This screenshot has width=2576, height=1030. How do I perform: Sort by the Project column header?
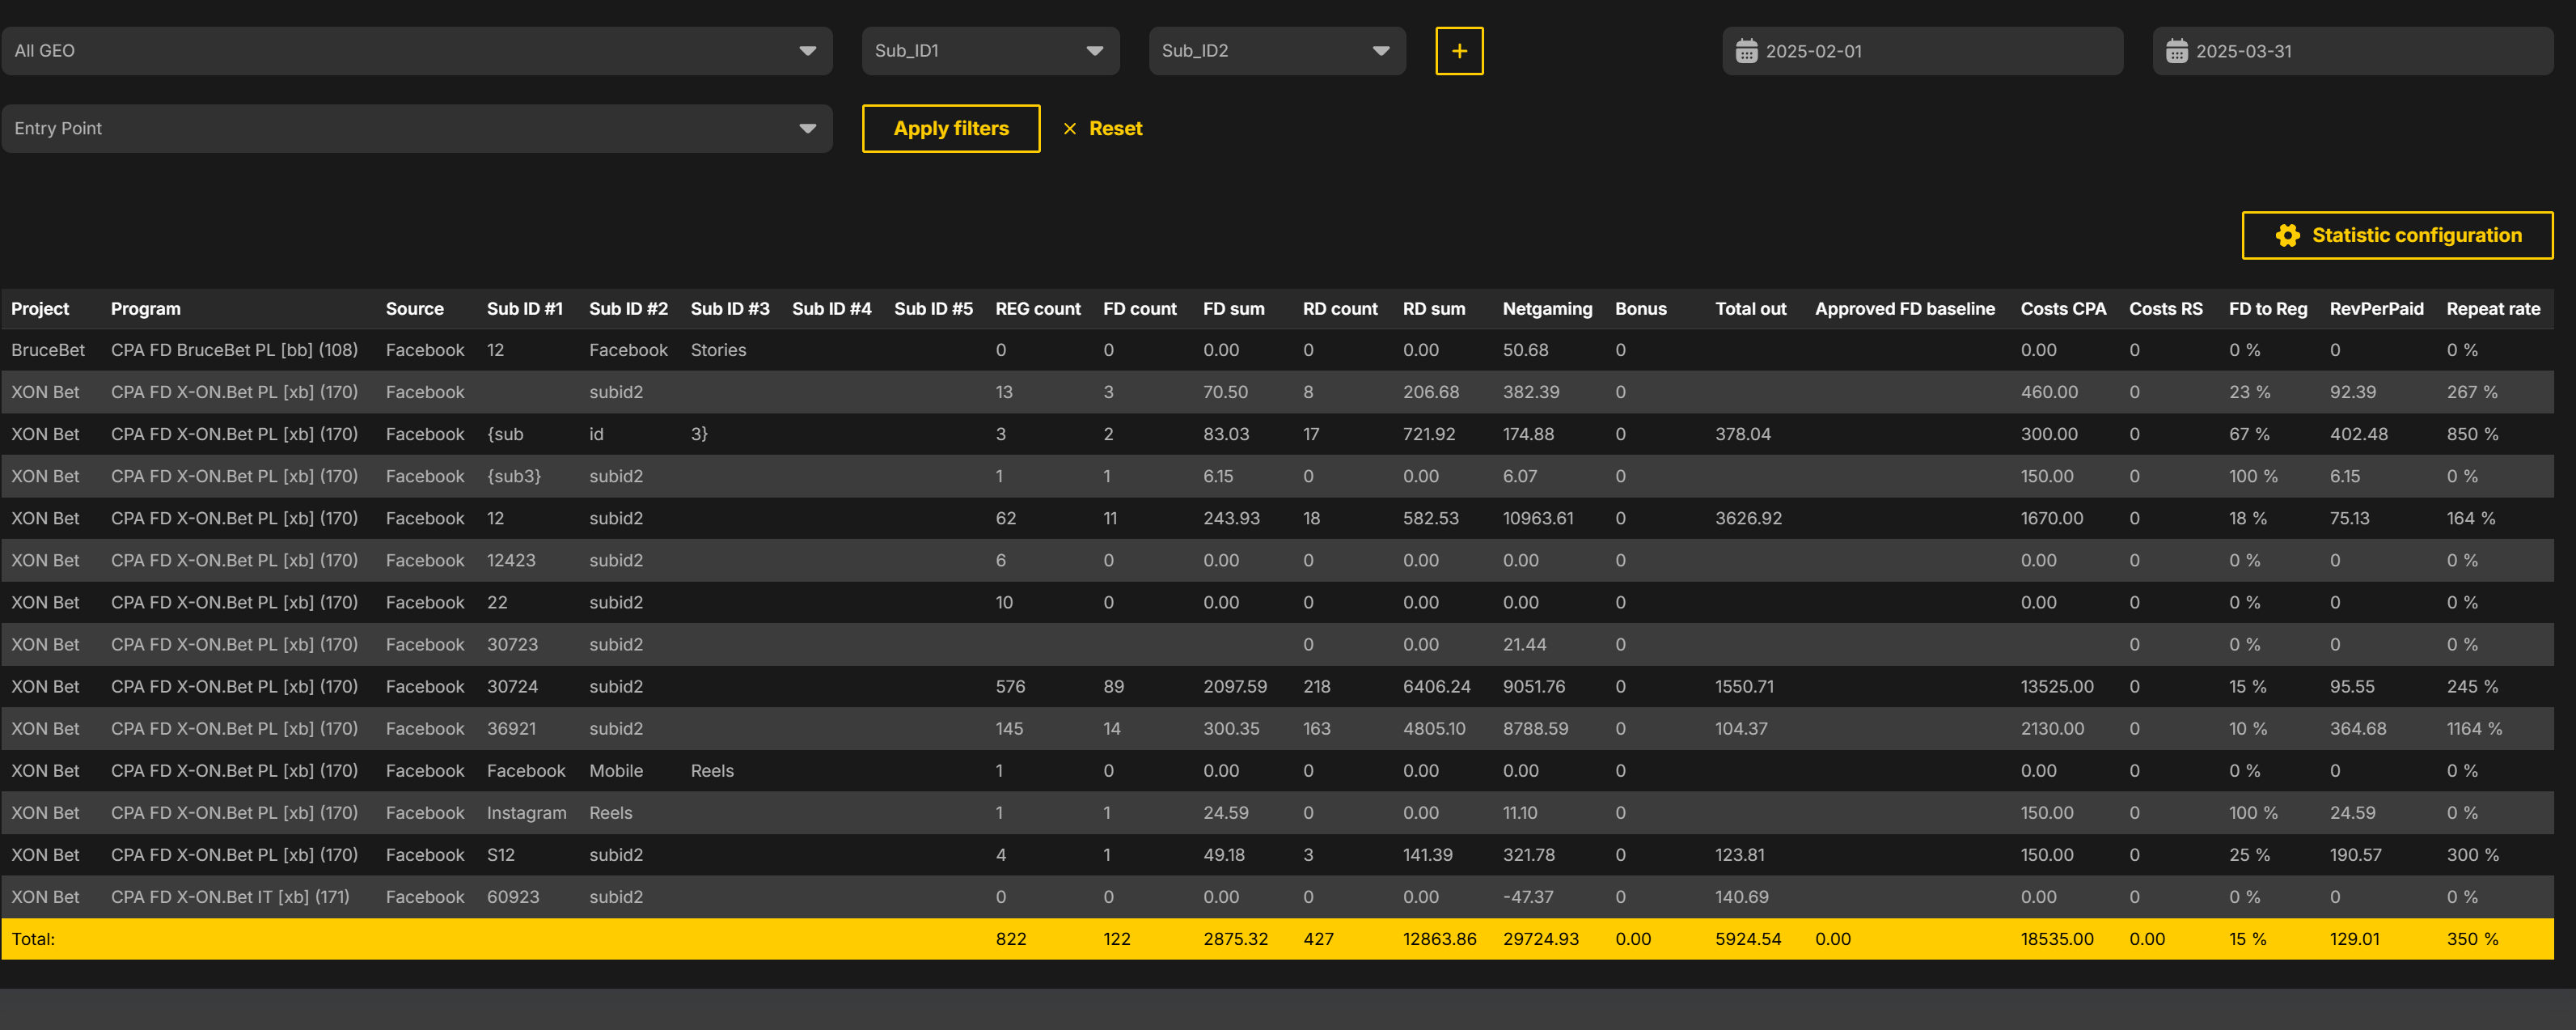[x=40, y=309]
